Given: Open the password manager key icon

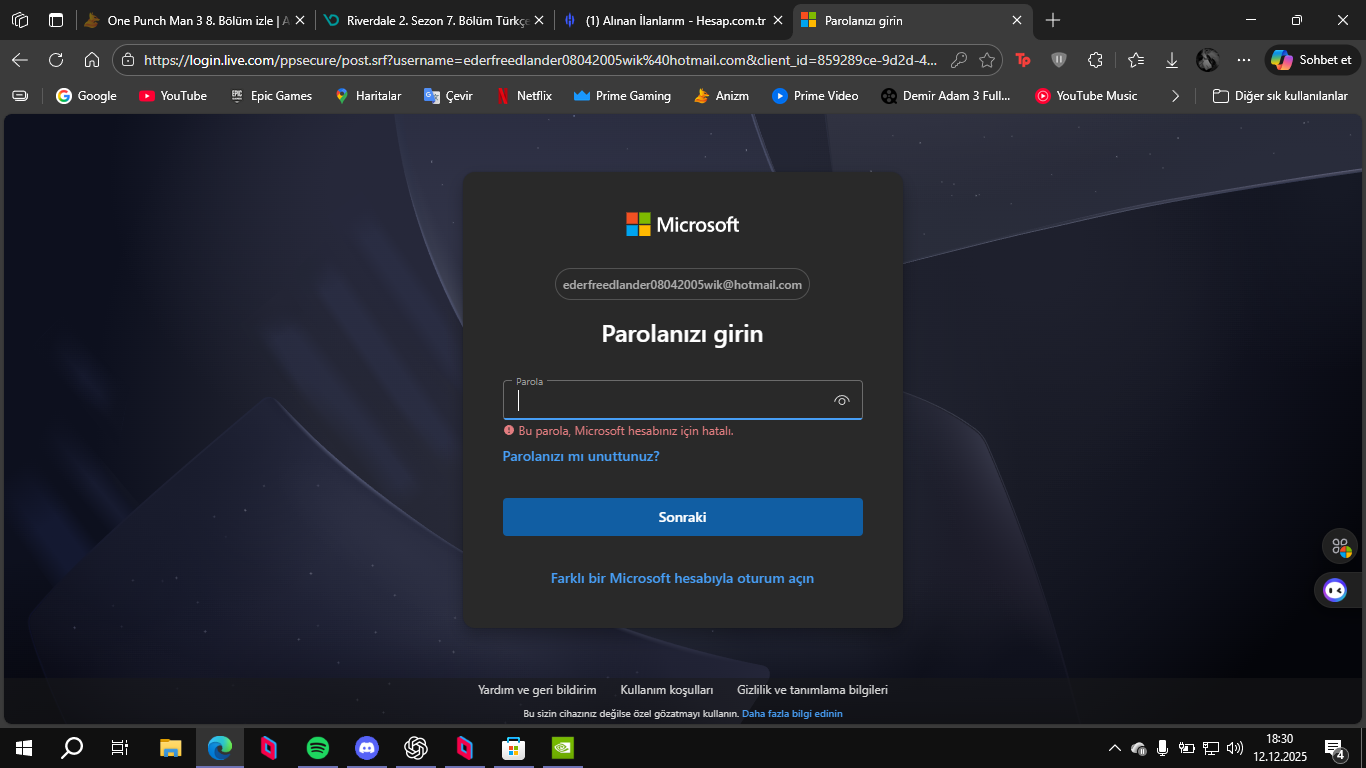Looking at the screenshot, I should (958, 60).
